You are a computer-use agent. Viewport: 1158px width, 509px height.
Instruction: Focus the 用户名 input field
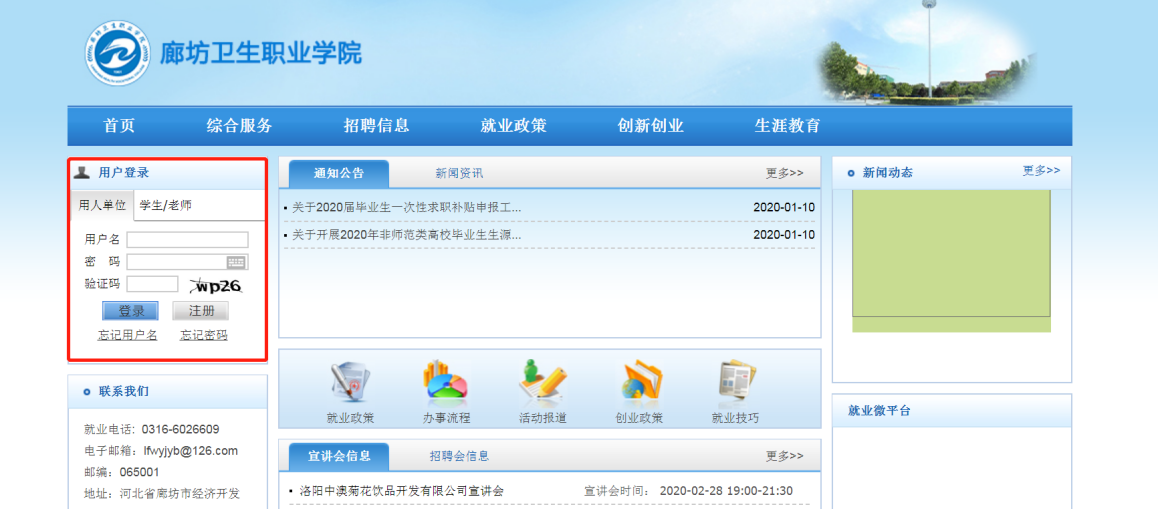tap(187, 240)
